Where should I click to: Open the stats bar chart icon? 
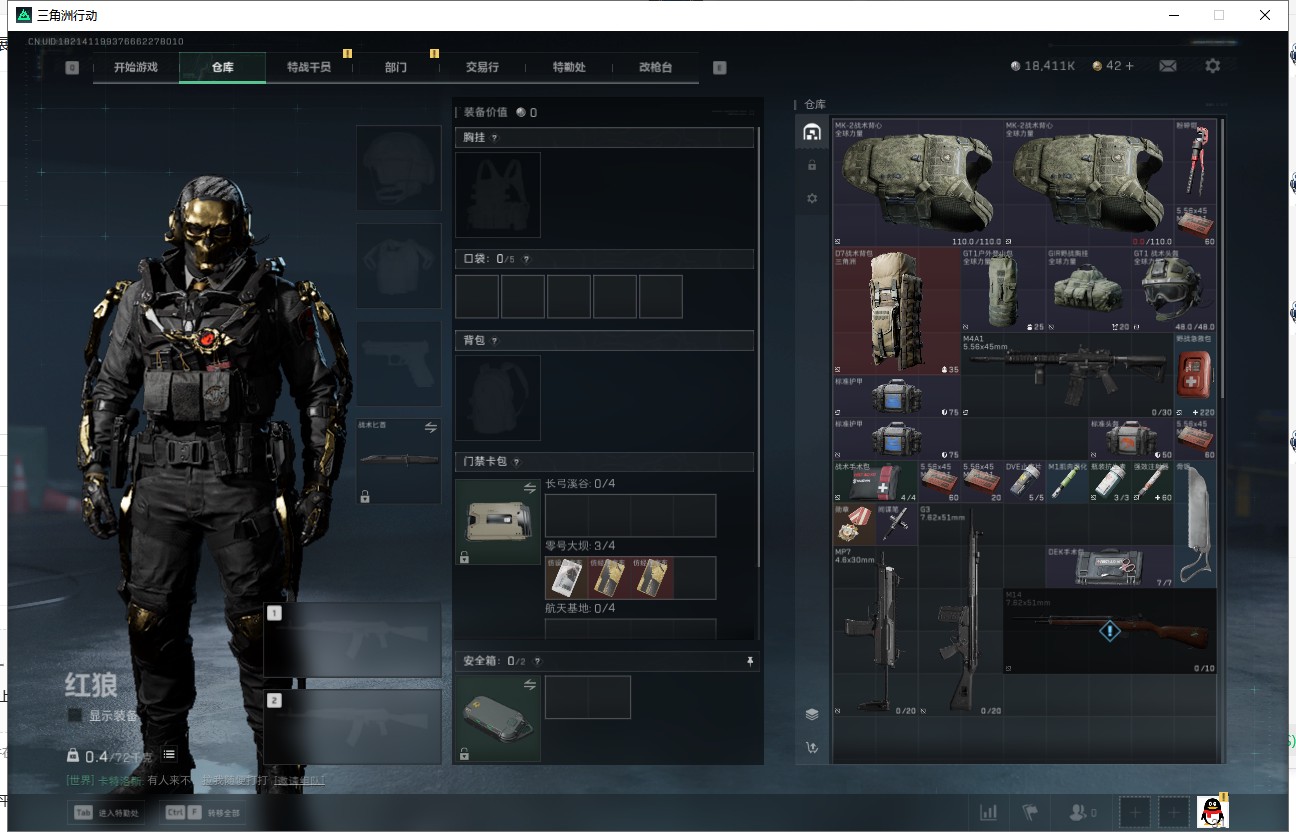pos(988,812)
